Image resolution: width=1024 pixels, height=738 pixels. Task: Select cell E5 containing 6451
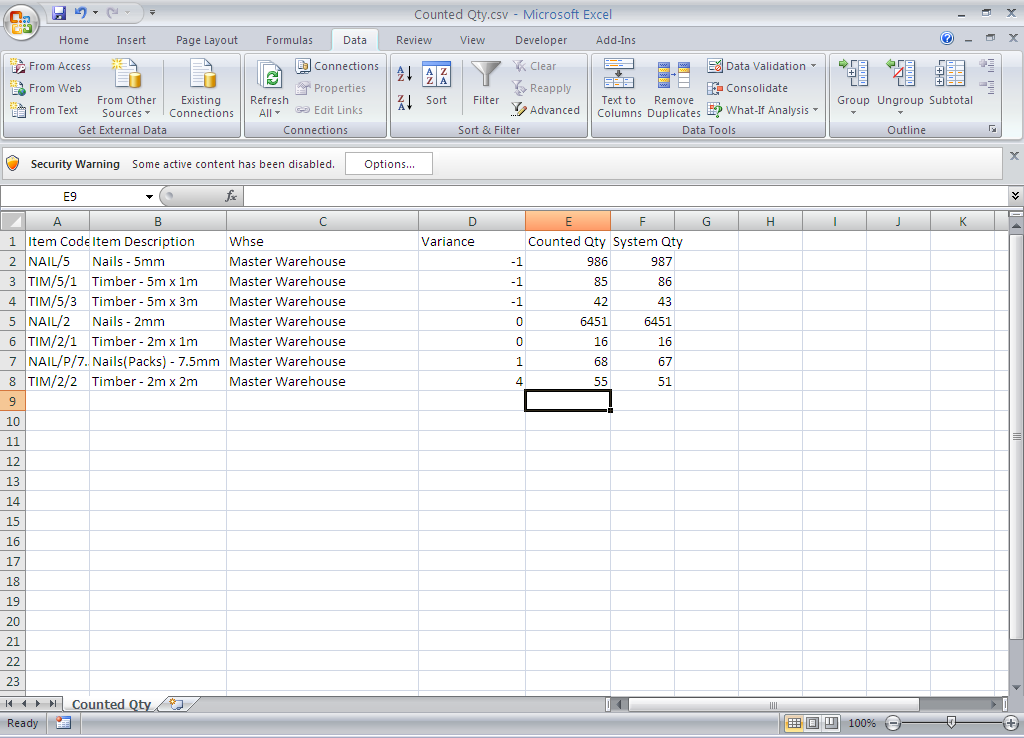(x=568, y=322)
